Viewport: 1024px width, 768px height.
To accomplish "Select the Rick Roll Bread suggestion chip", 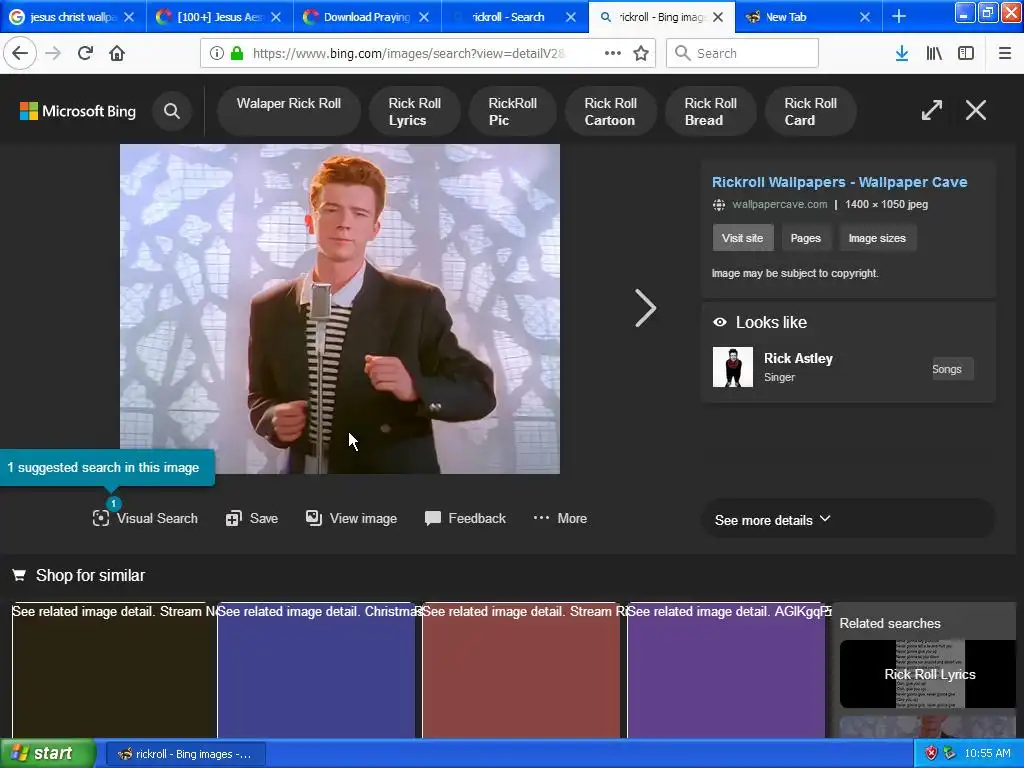I will point(710,111).
